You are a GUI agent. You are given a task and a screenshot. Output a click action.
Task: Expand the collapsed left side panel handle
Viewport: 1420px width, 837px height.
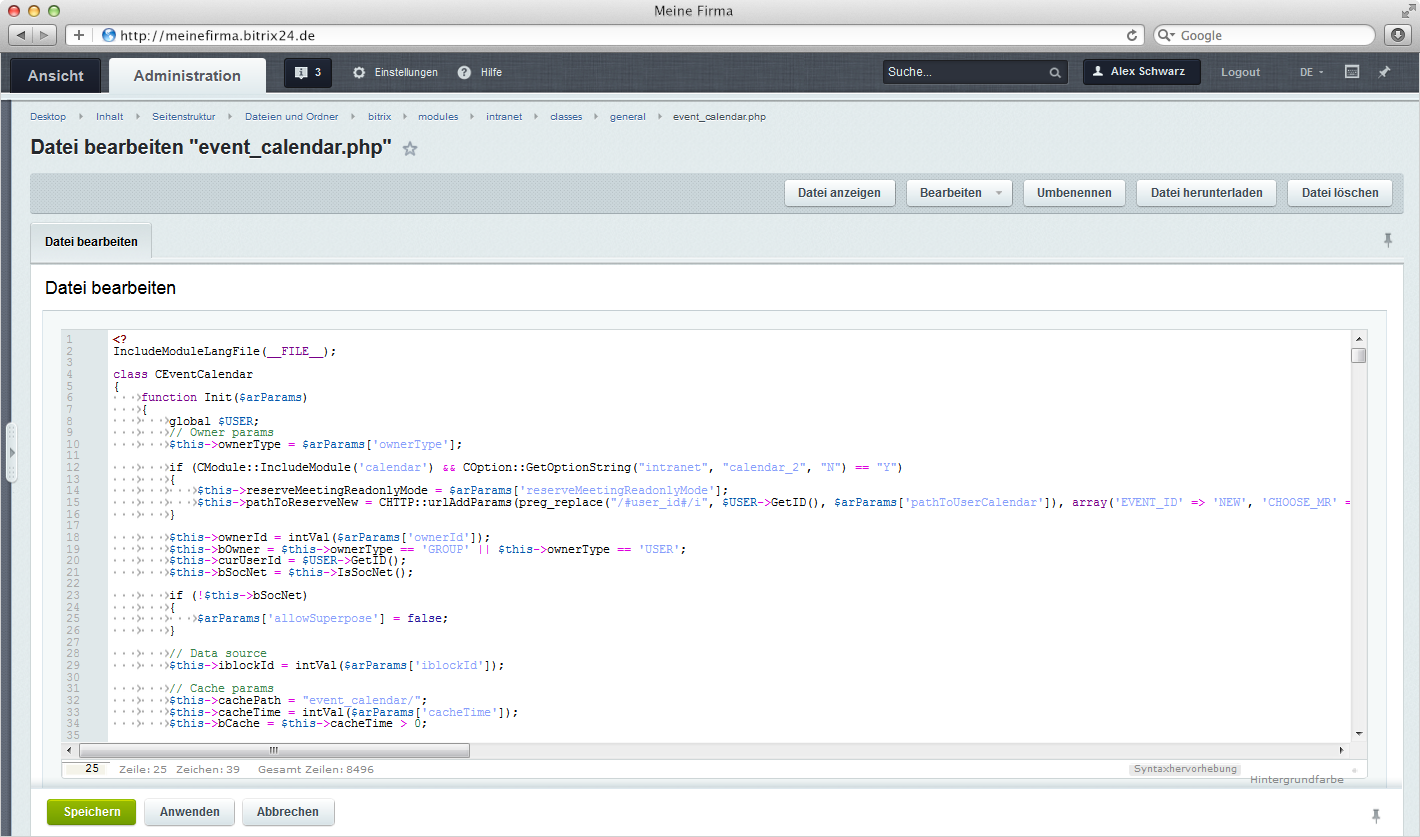click(11, 453)
